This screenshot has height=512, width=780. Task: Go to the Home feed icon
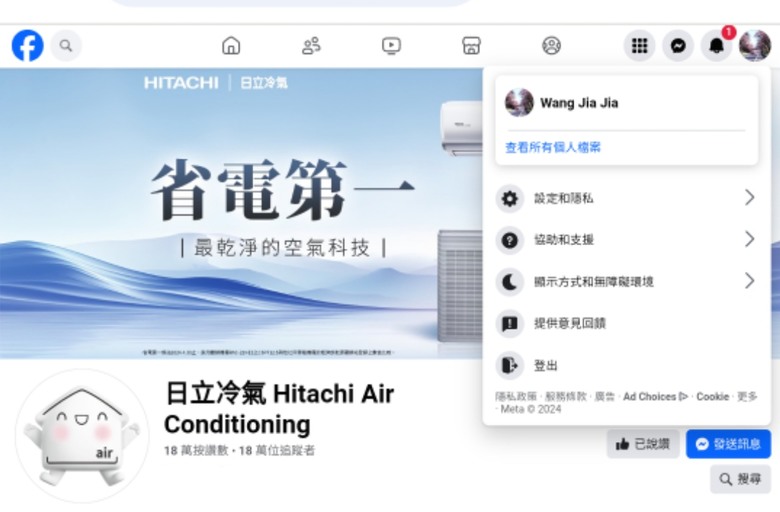[231, 46]
